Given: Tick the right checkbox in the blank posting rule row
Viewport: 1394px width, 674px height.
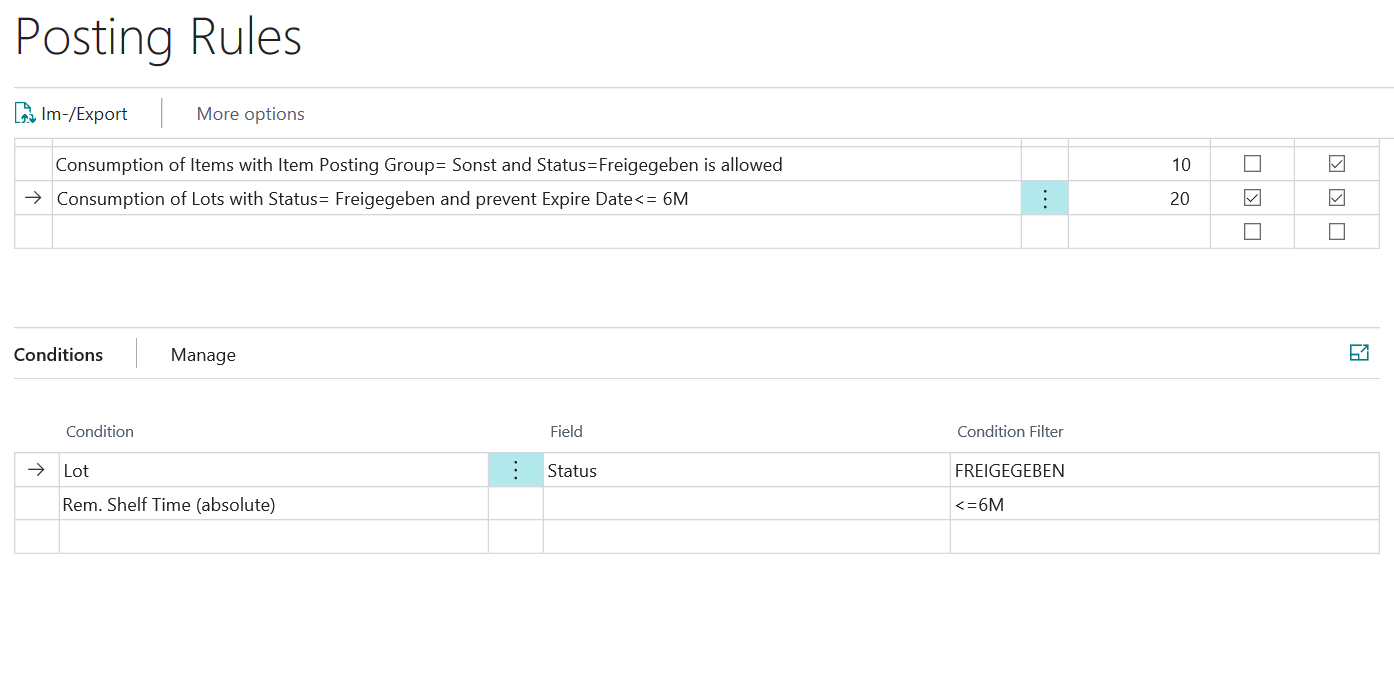Looking at the screenshot, I should [x=1337, y=232].
